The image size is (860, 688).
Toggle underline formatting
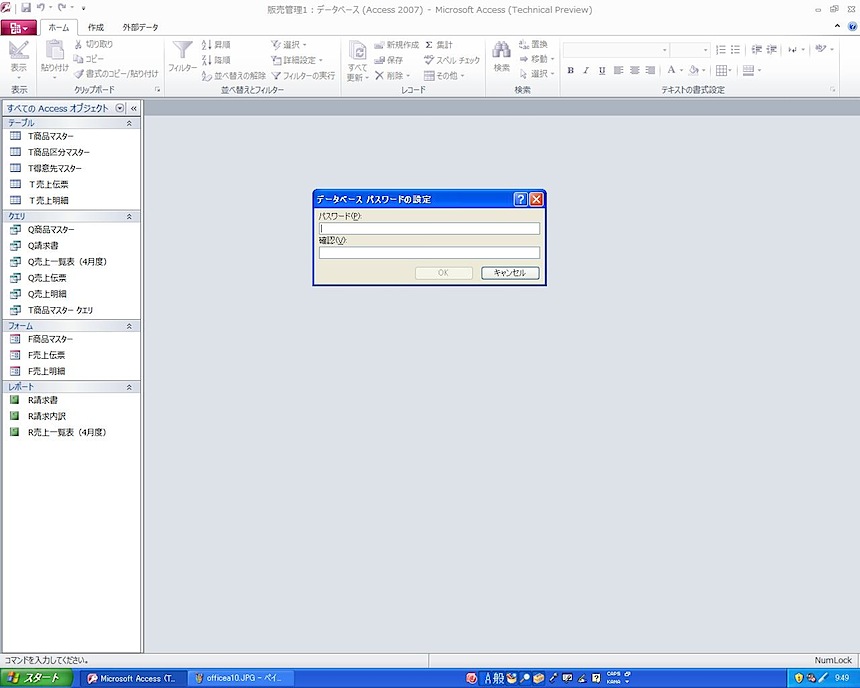pyautogui.click(x=602, y=70)
